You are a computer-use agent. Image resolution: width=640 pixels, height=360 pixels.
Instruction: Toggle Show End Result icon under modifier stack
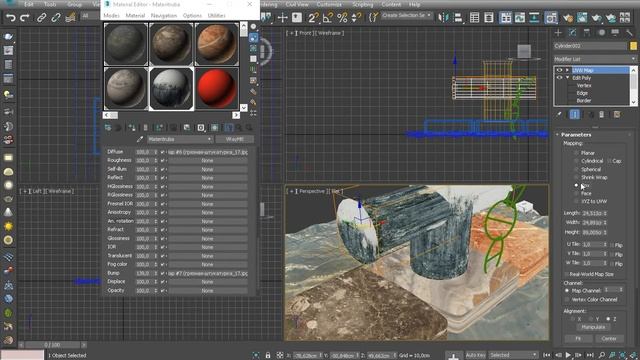(x=575, y=115)
